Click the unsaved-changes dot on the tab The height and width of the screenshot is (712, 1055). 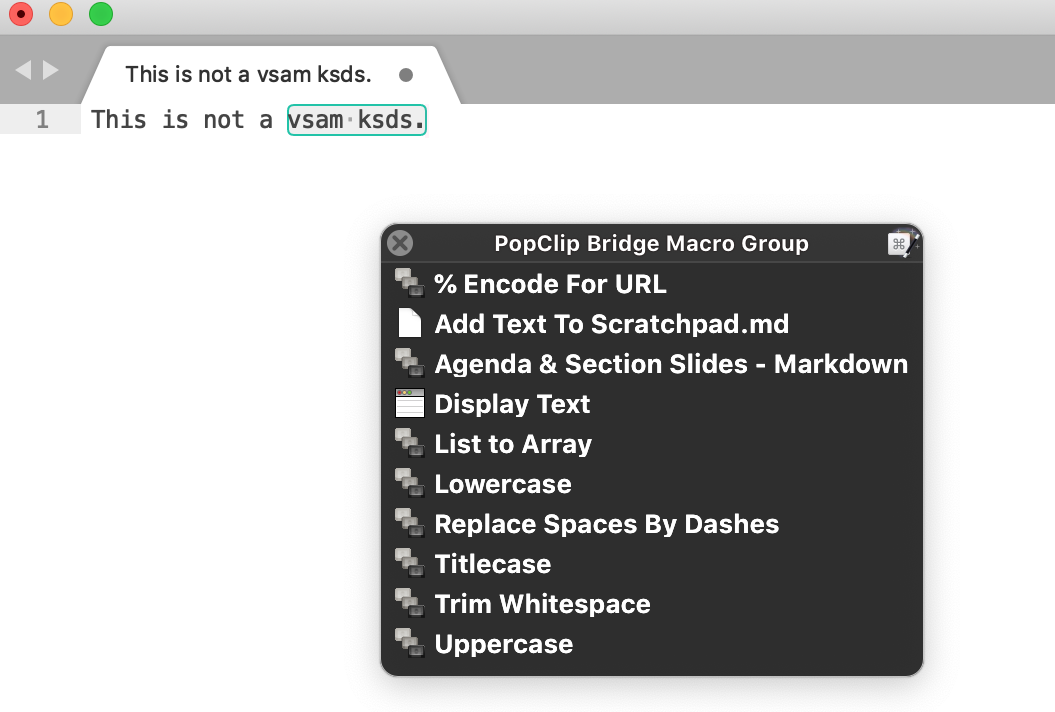(x=406, y=75)
